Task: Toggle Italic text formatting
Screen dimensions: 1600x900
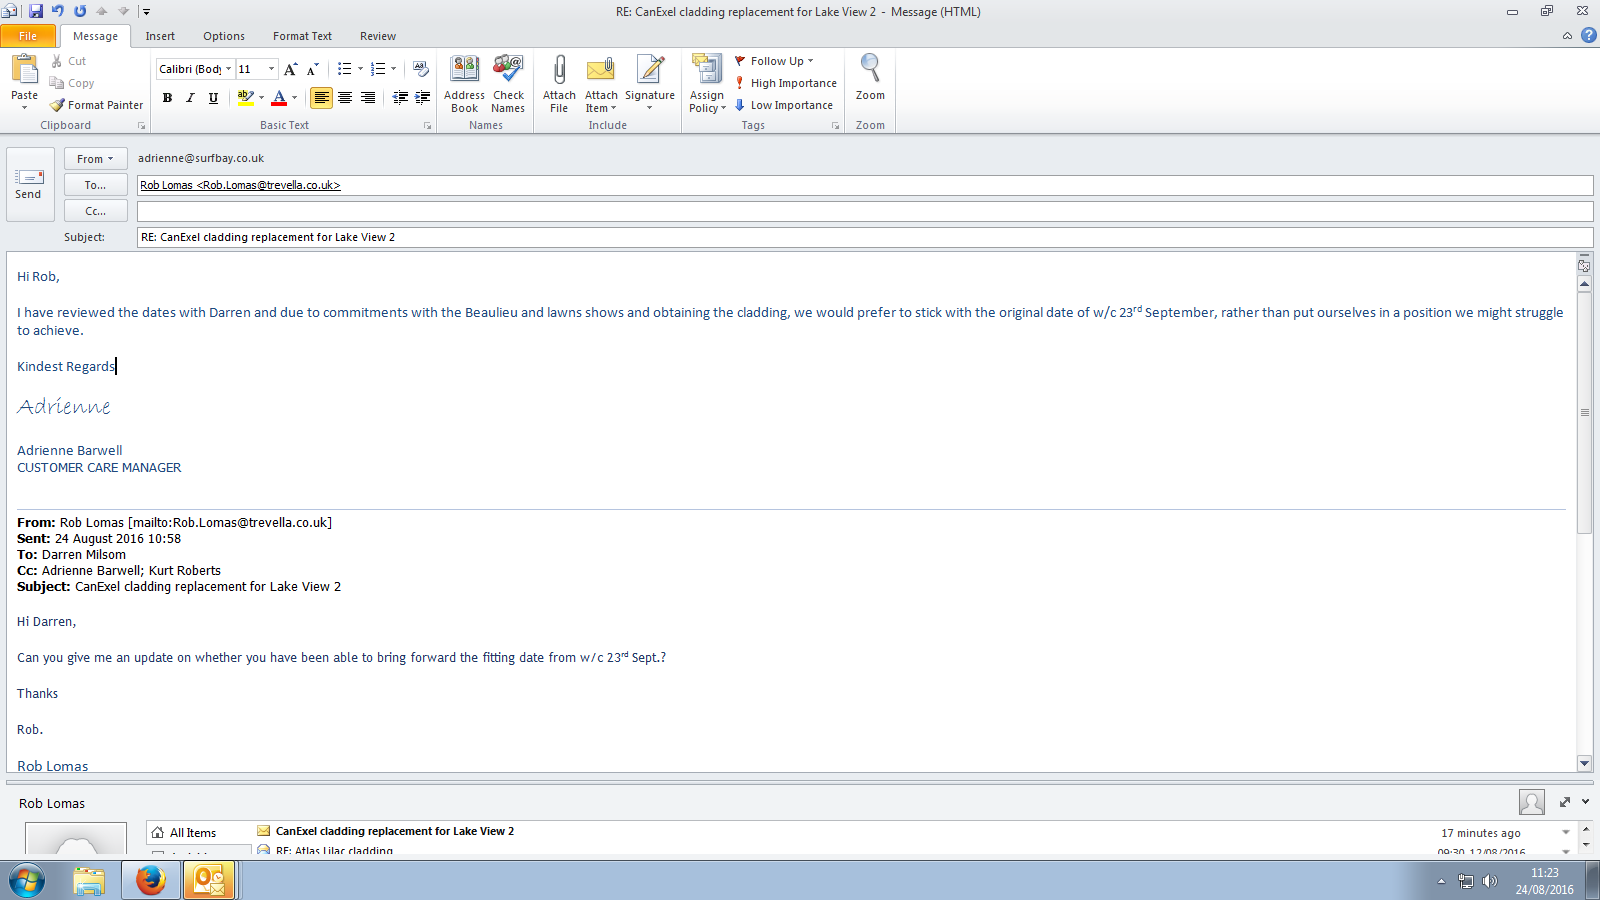Action: (x=190, y=98)
